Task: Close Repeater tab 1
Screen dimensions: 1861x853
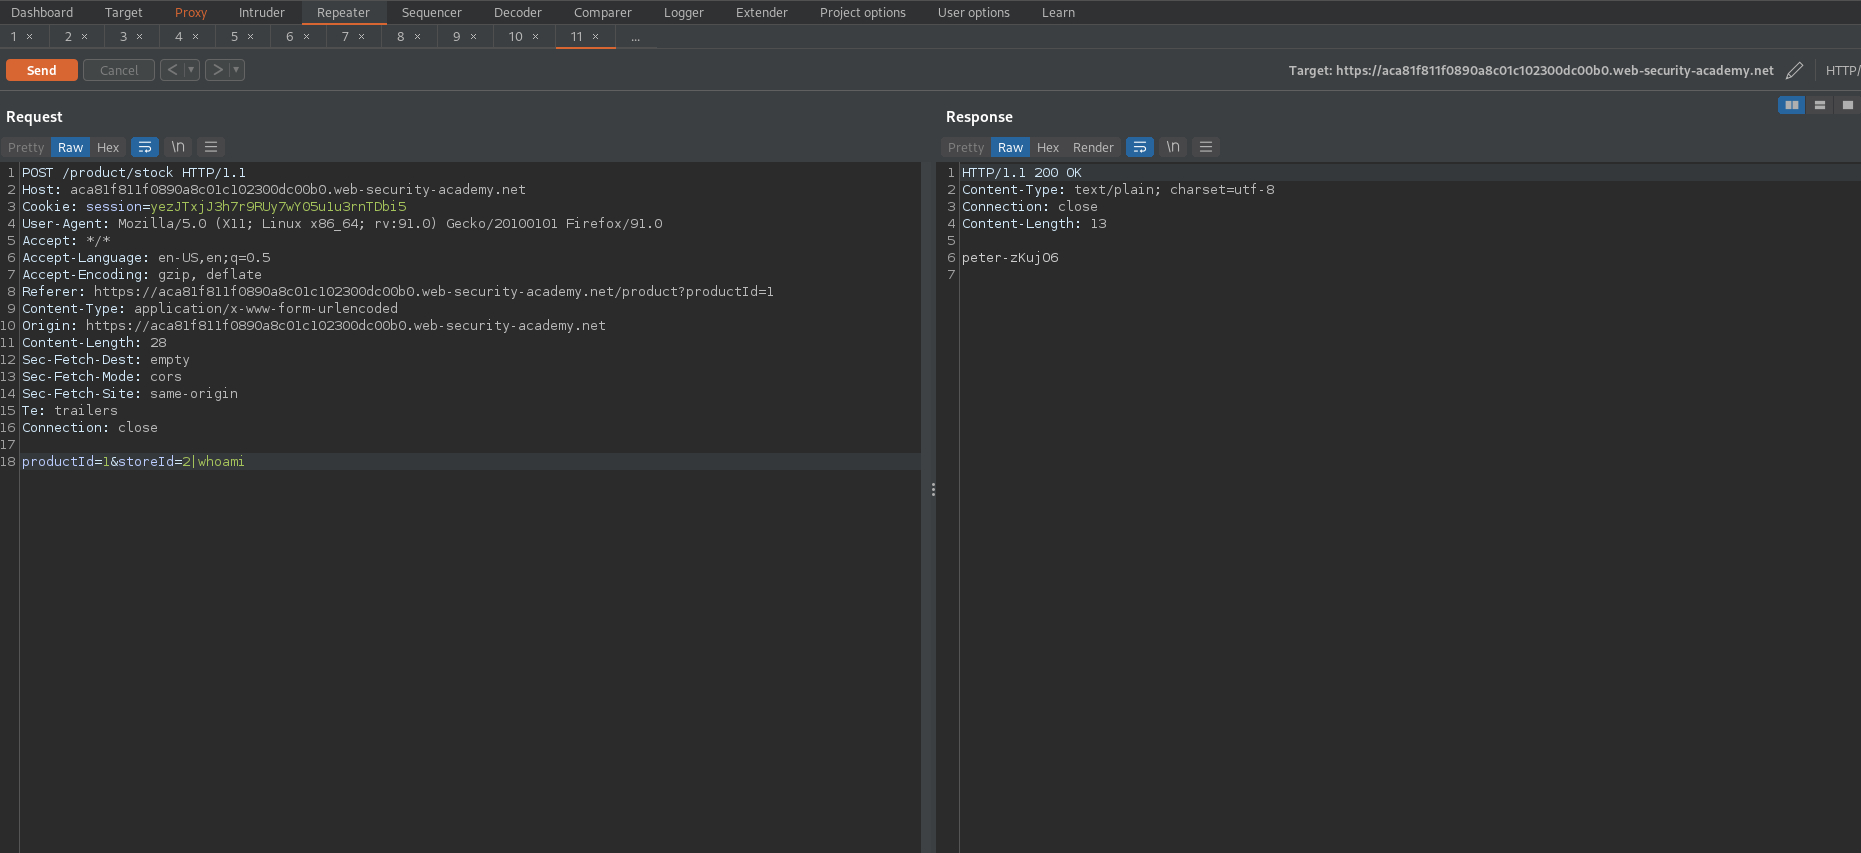Action: point(30,37)
